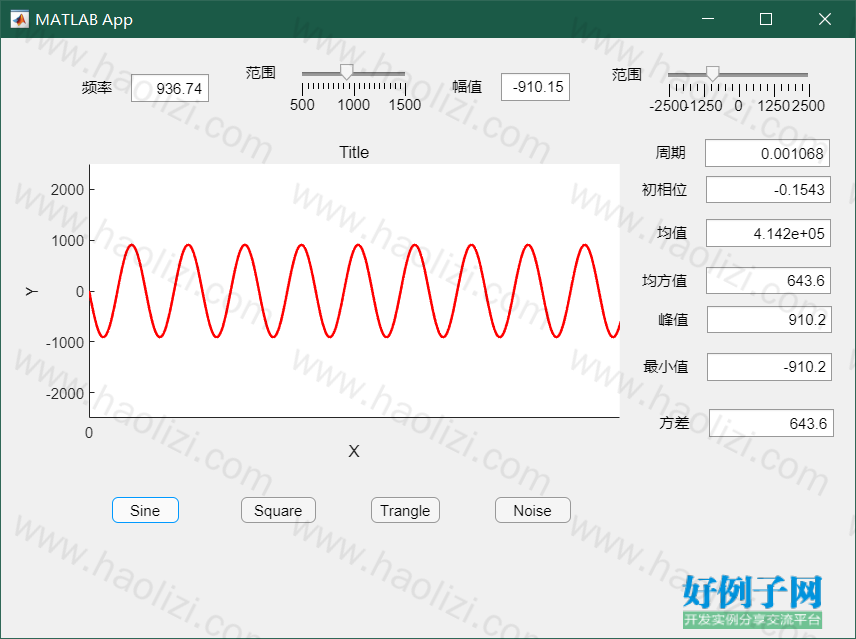Click the 2000 tick label on Y axis

coord(67,190)
